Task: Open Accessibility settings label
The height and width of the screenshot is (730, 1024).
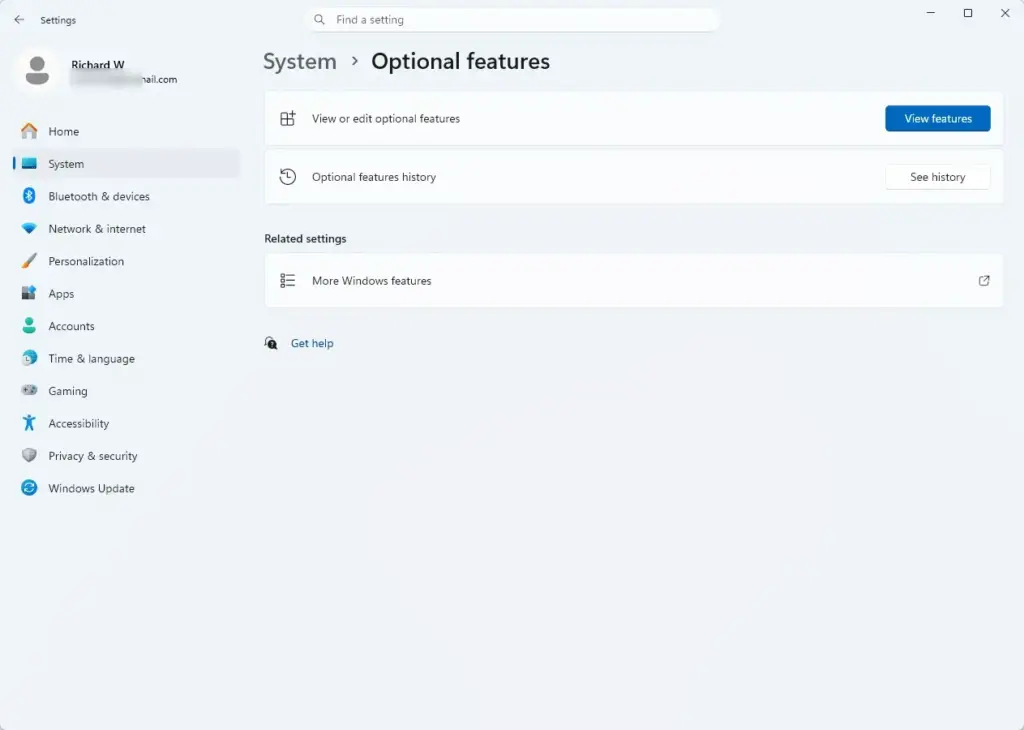Action: tap(78, 423)
